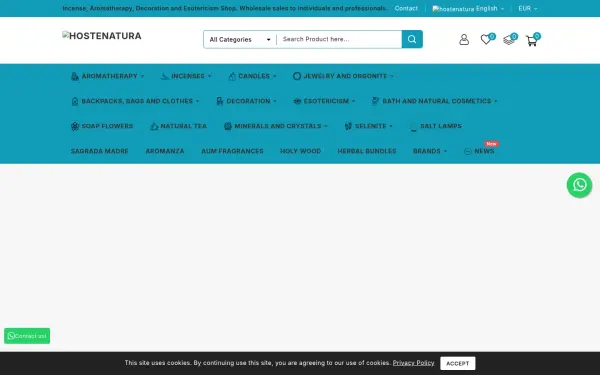The width and height of the screenshot is (600, 375).
Task: Open the Holy Wood menu item
Action: (x=300, y=151)
